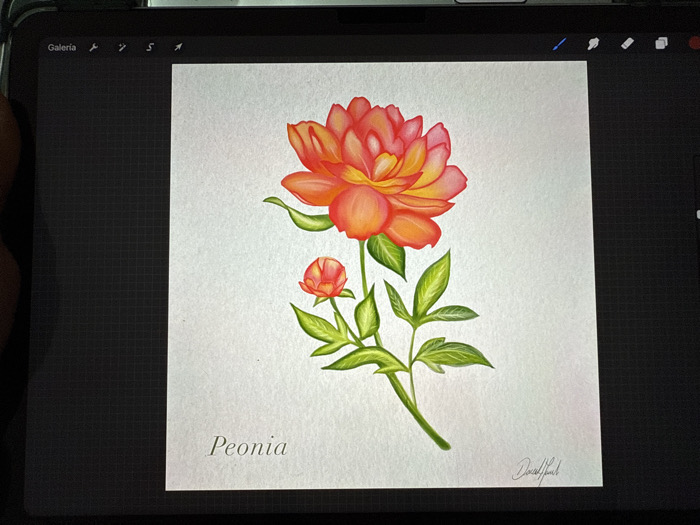This screenshot has height=525, width=700.
Task: Select the Smudge finger tool
Action: (593, 44)
